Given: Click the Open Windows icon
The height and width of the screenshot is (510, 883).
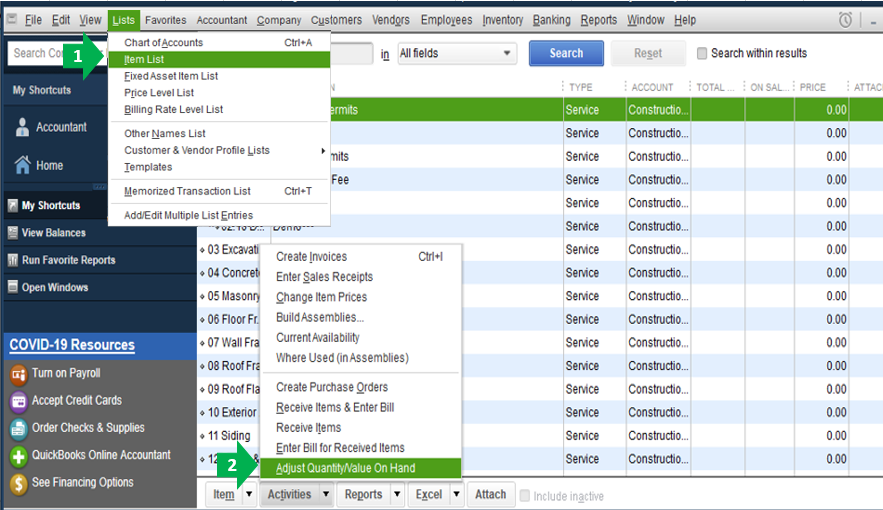Looking at the screenshot, I should [12, 287].
